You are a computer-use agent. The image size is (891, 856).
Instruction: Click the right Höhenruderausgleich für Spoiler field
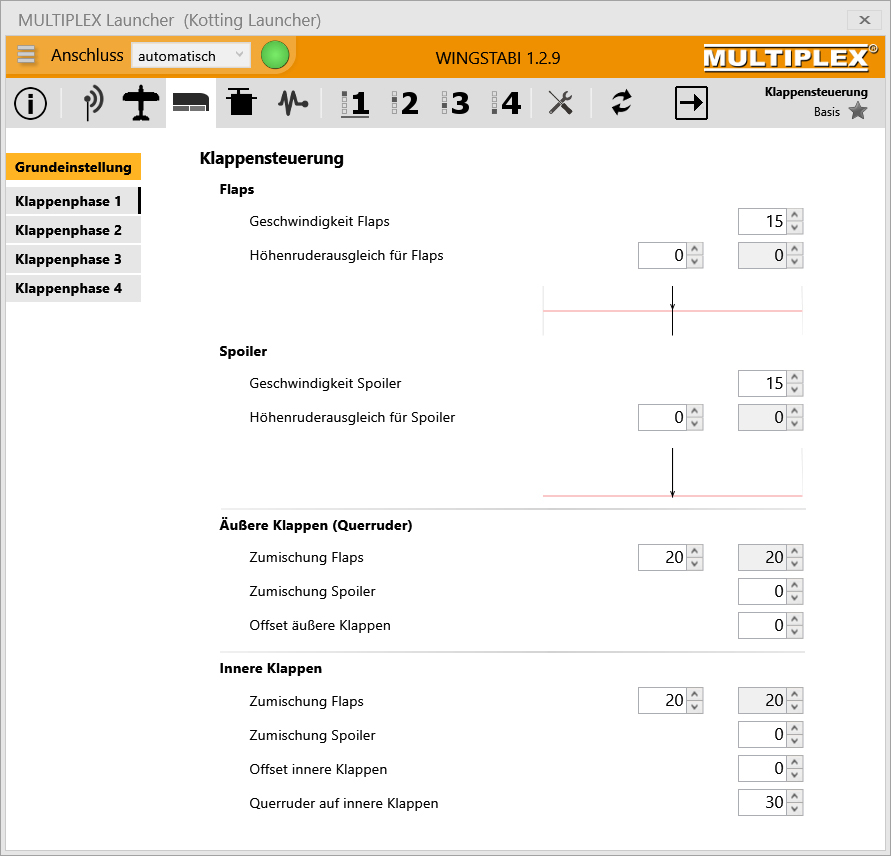tap(763, 417)
